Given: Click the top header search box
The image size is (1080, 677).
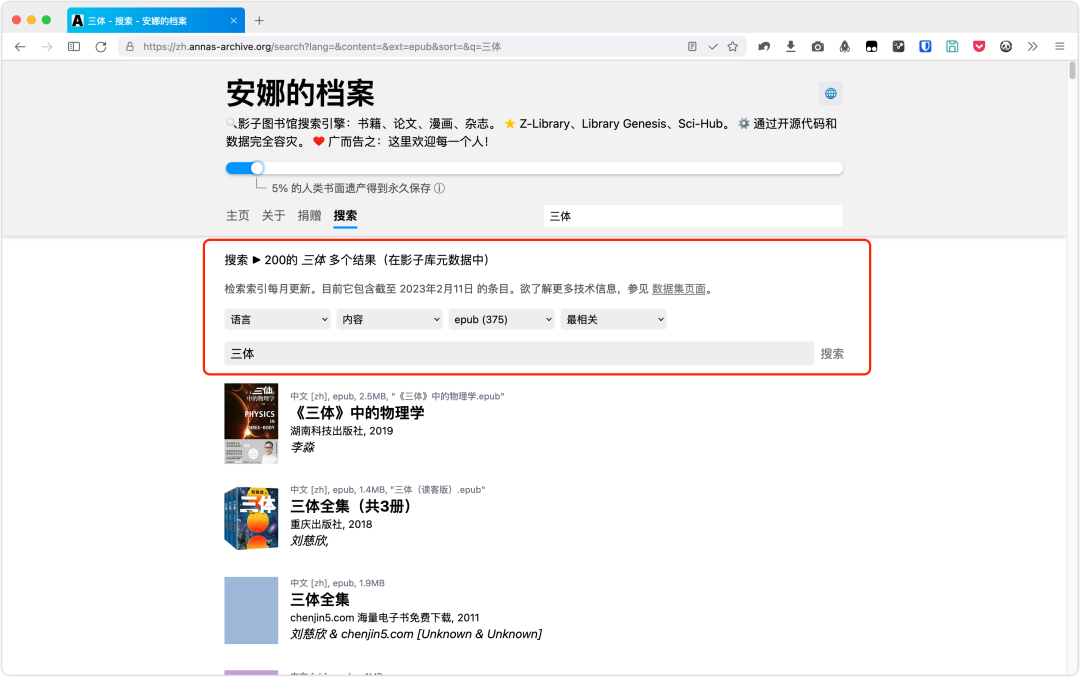Looking at the screenshot, I should [693, 216].
